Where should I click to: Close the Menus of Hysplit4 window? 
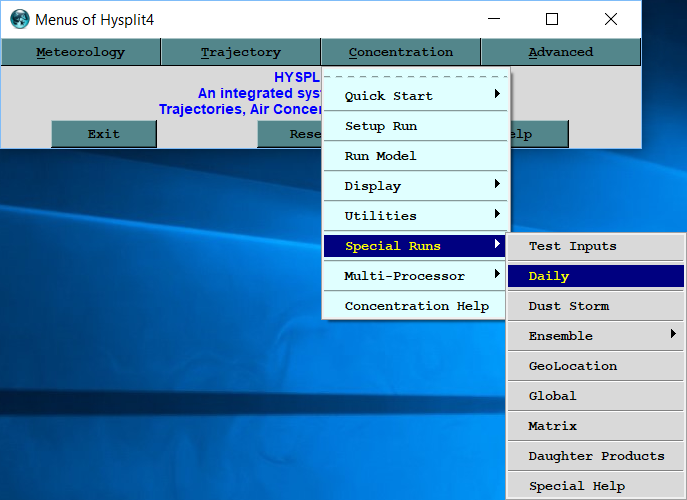tap(611, 19)
